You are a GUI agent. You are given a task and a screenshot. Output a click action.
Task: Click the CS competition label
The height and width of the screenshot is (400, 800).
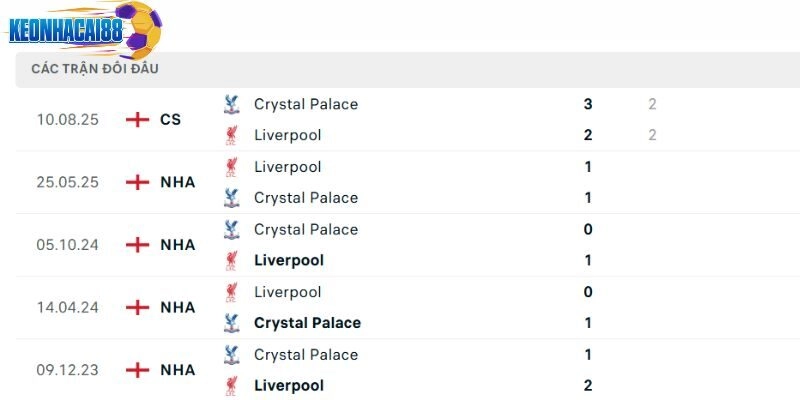pyautogui.click(x=170, y=120)
